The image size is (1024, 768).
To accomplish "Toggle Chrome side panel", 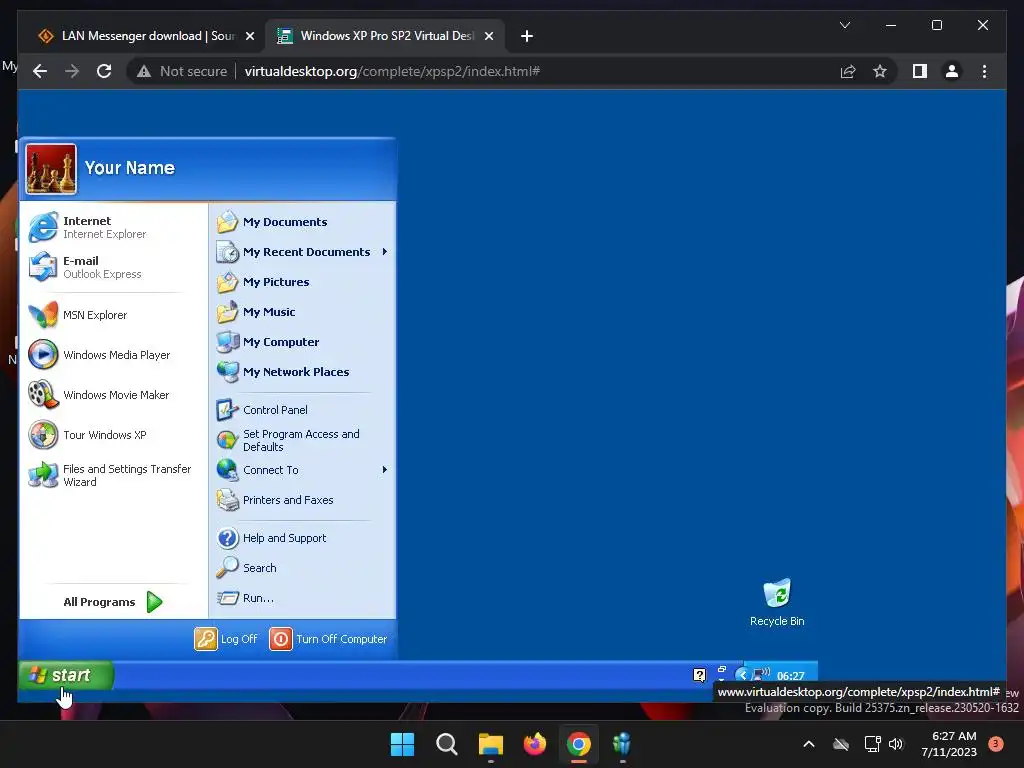I will coord(920,71).
